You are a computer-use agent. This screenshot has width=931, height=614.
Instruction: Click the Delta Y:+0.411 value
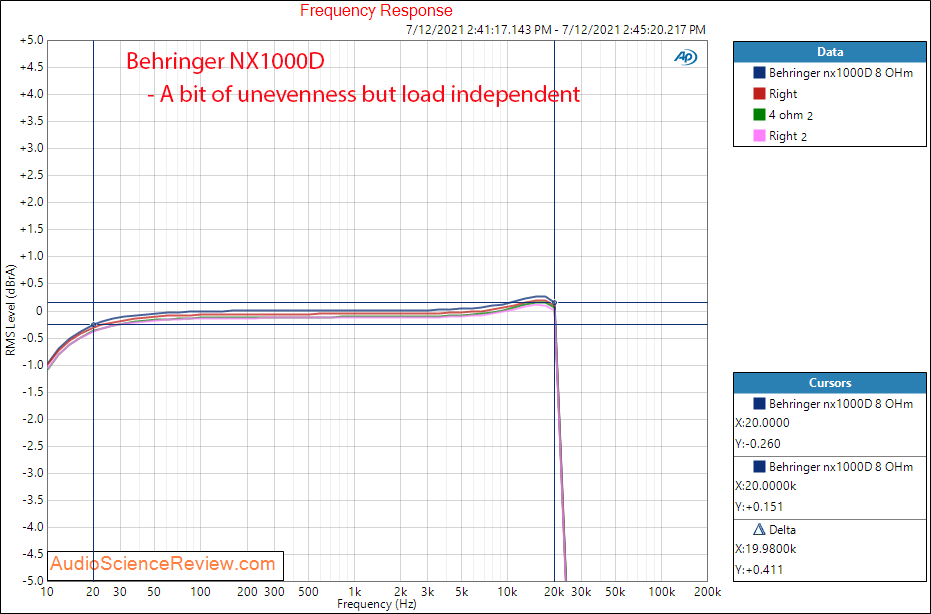(759, 569)
